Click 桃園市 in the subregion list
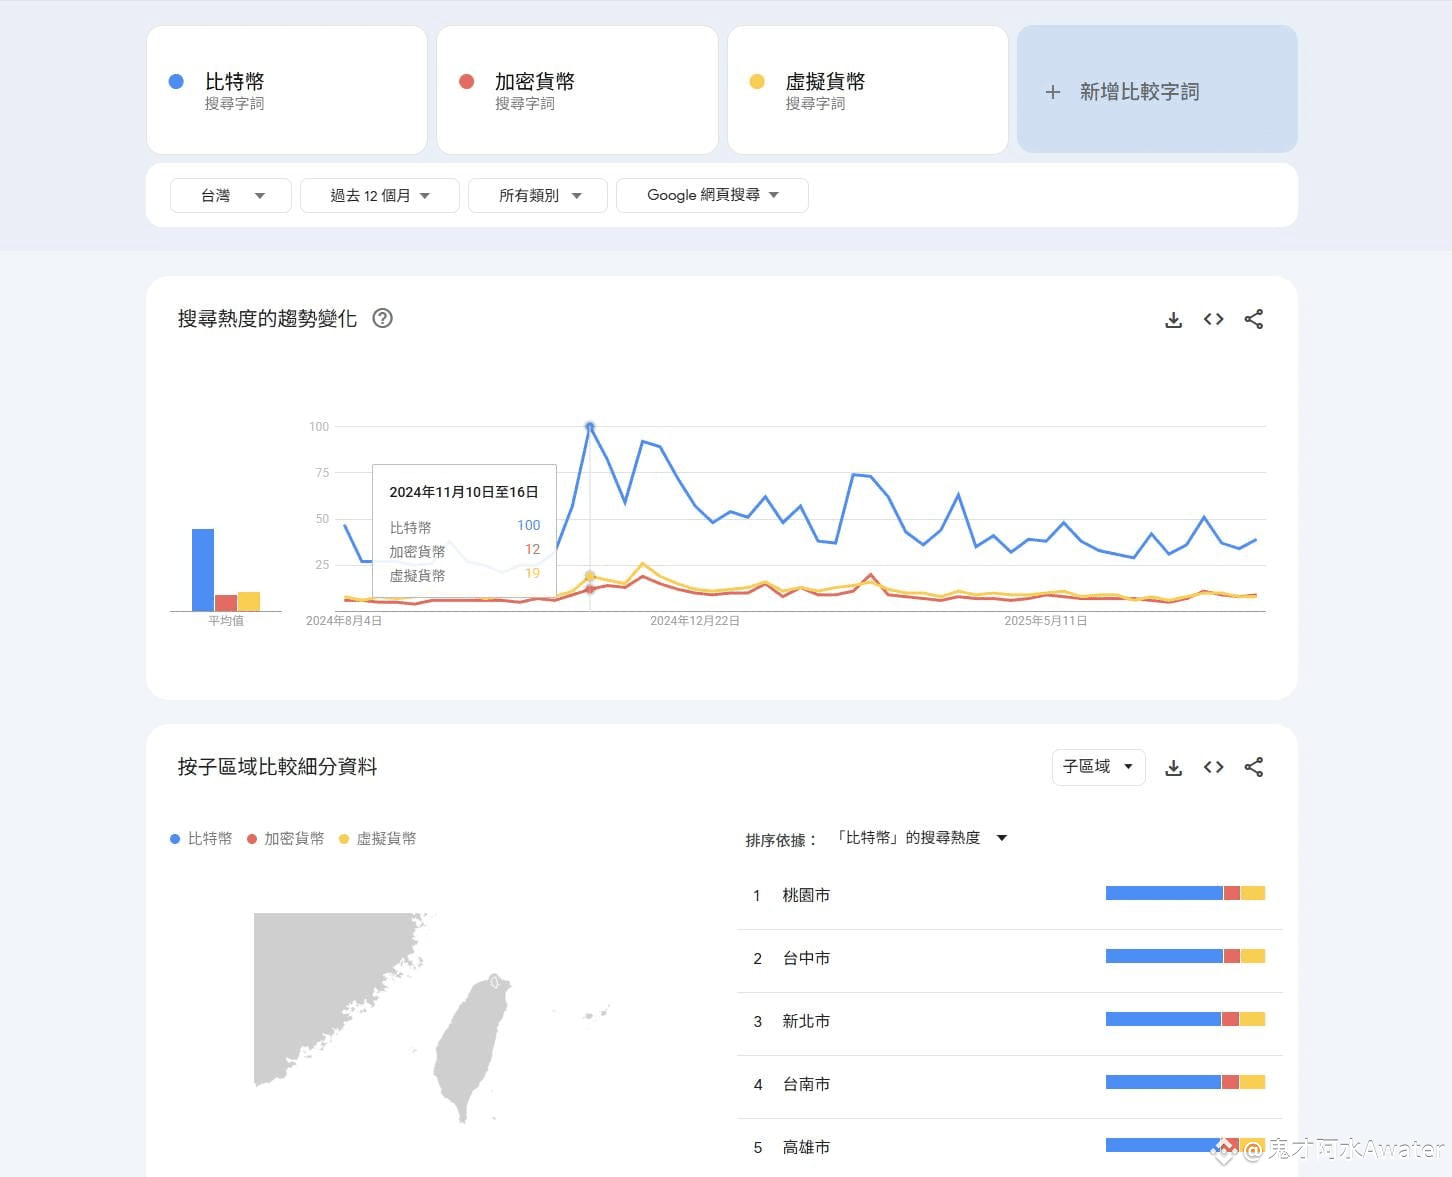The image size is (1452, 1177). coord(806,895)
